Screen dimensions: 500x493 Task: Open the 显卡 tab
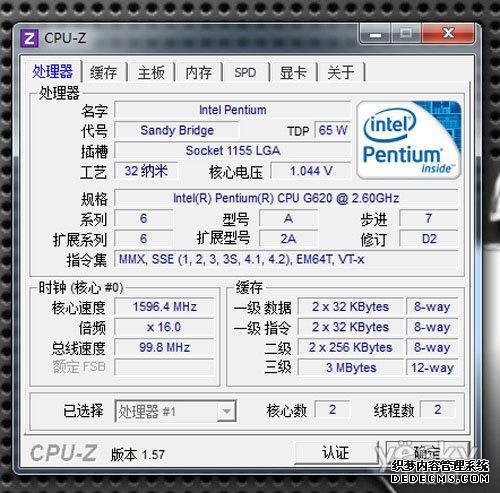(x=293, y=72)
